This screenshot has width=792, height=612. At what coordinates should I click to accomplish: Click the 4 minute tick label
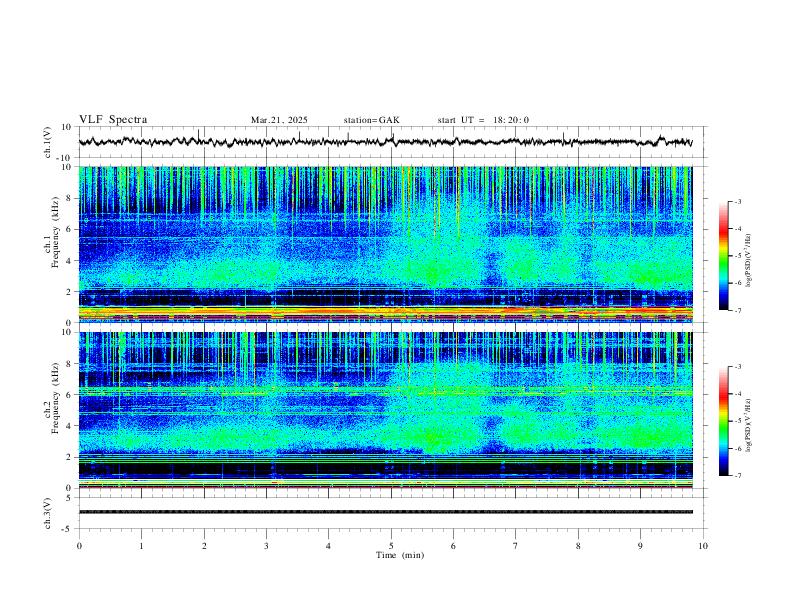coord(328,546)
